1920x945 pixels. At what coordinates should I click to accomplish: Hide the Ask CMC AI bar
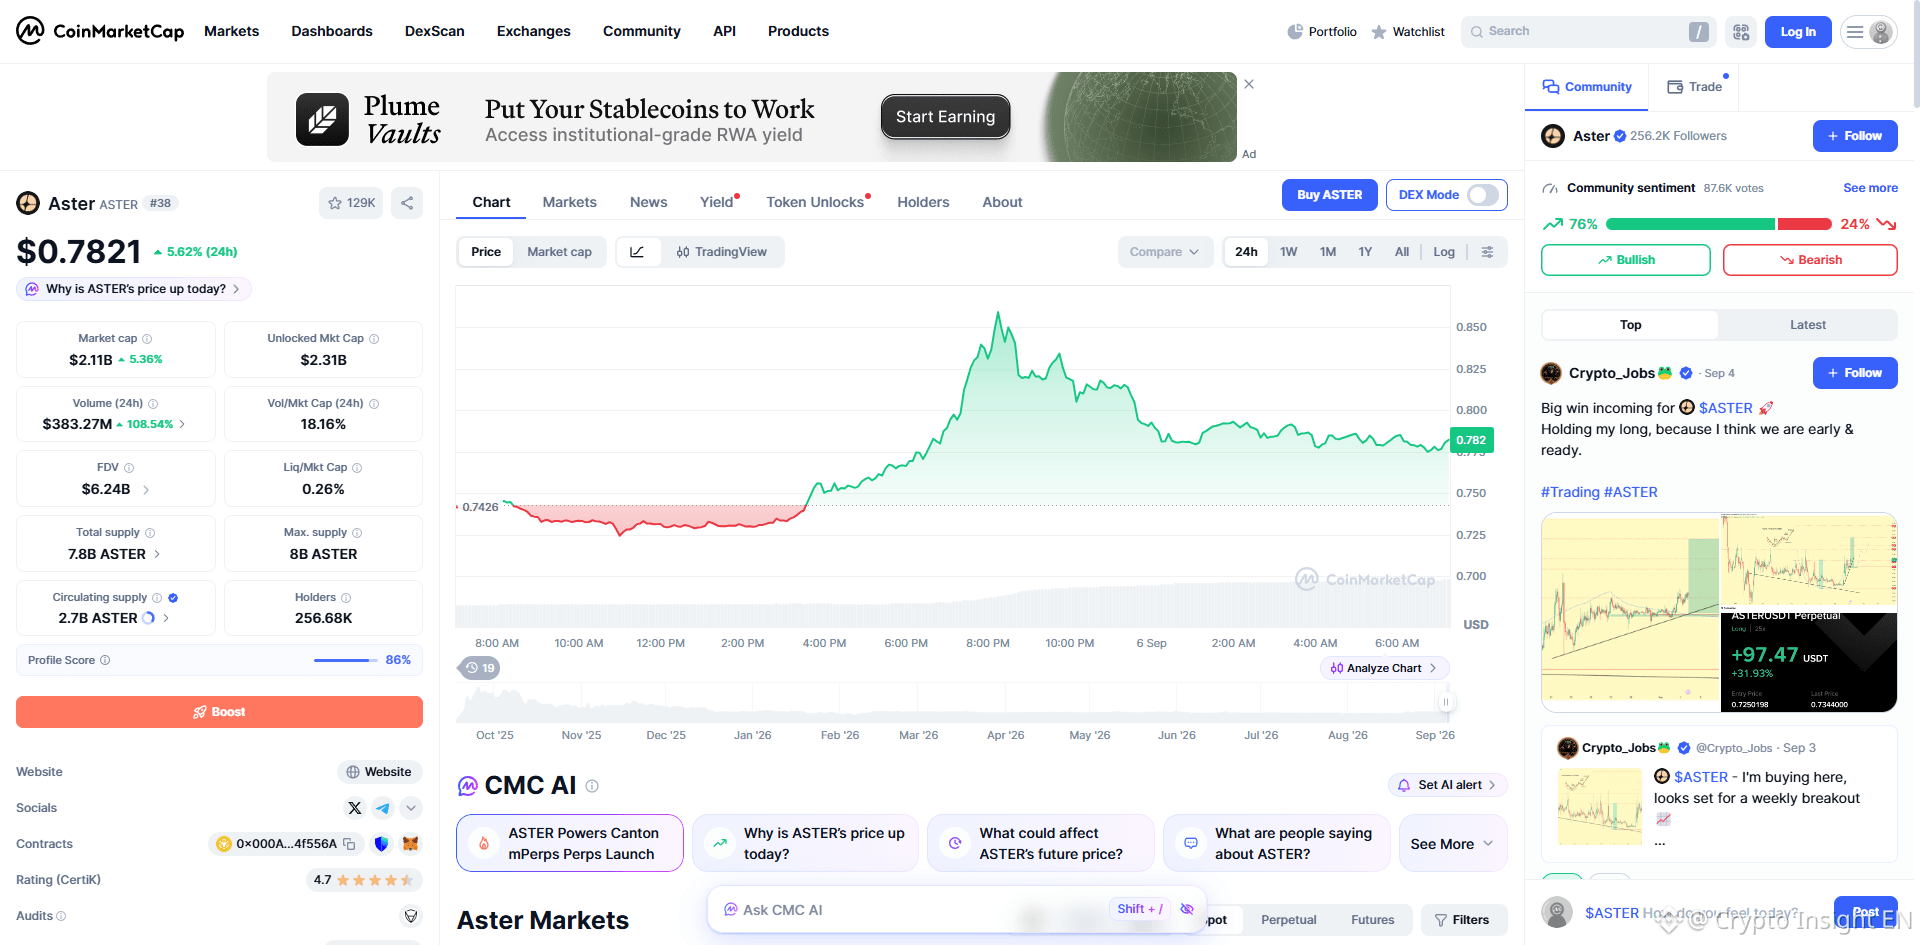(x=1187, y=909)
